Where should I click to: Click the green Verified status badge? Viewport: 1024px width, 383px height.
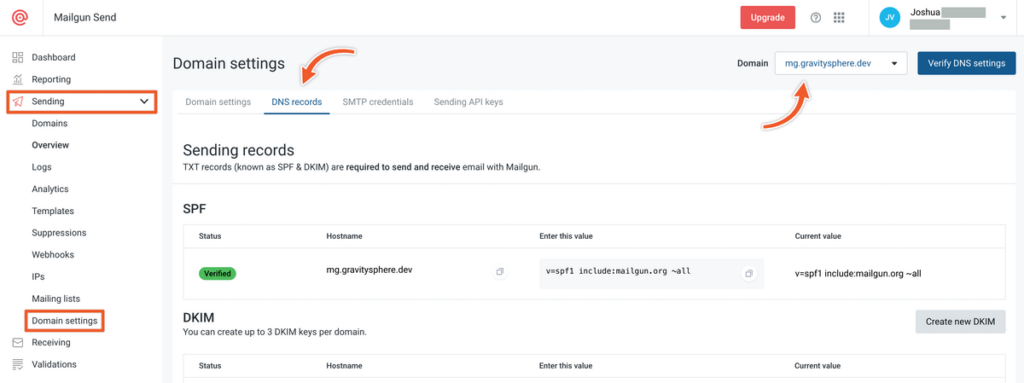pyautogui.click(x=217, y=273)
